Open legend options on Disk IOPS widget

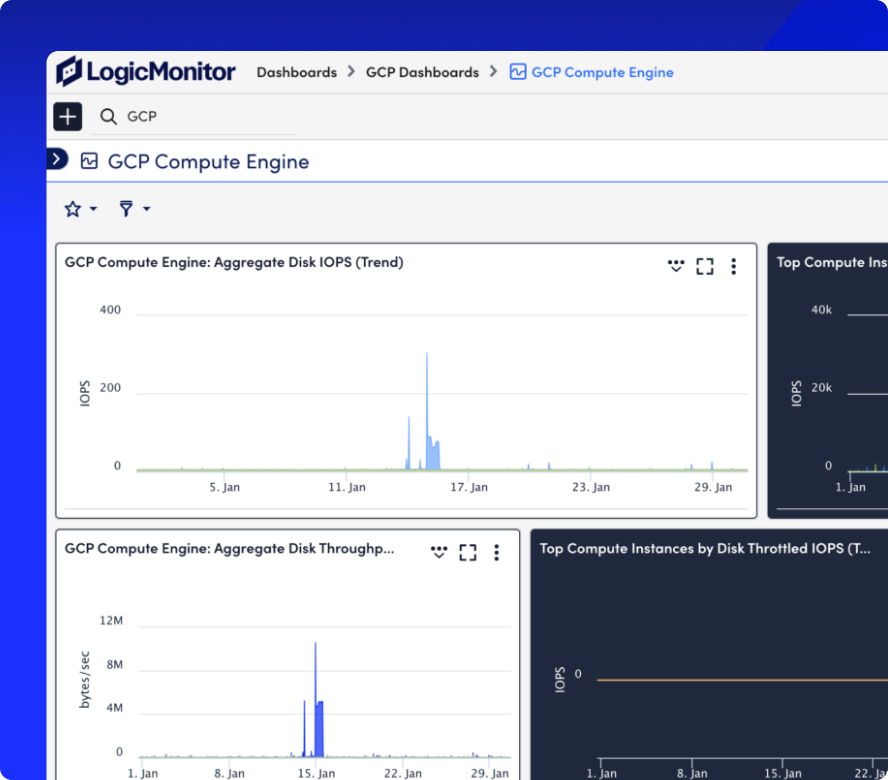click(x=676, y=266)
